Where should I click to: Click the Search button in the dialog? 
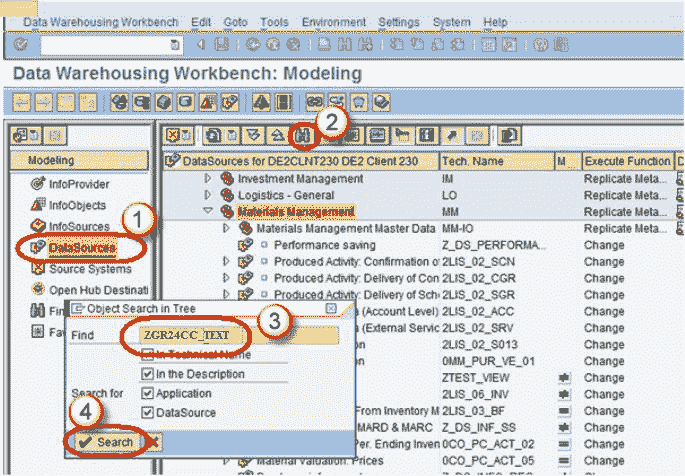[x=107, y=442]
